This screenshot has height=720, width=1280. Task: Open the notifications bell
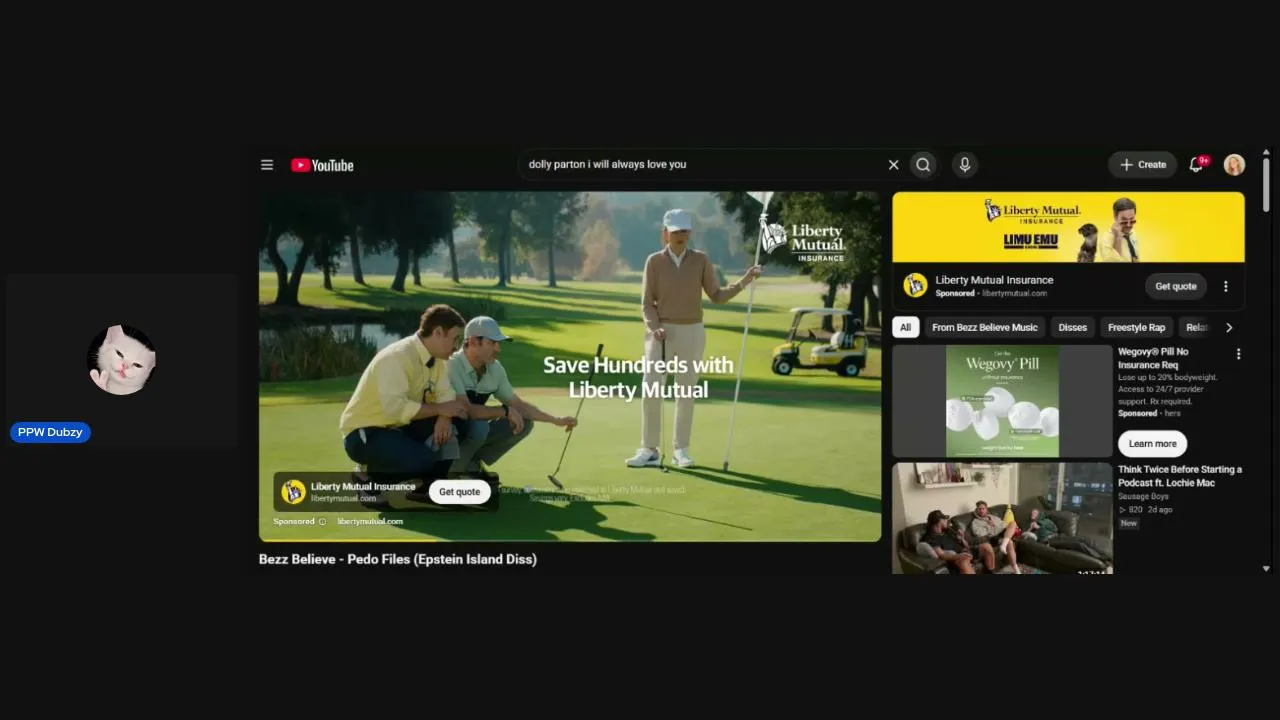pos(1196,165)
